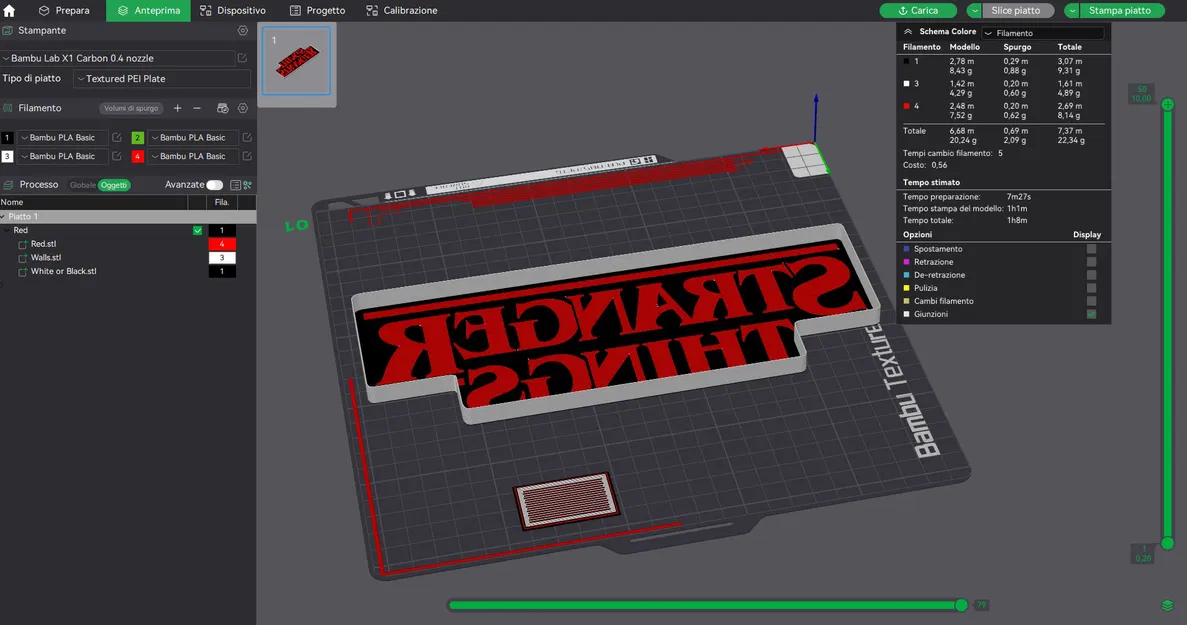
Task: Click the Slice piatto button
Action: tap(1017, 11)
